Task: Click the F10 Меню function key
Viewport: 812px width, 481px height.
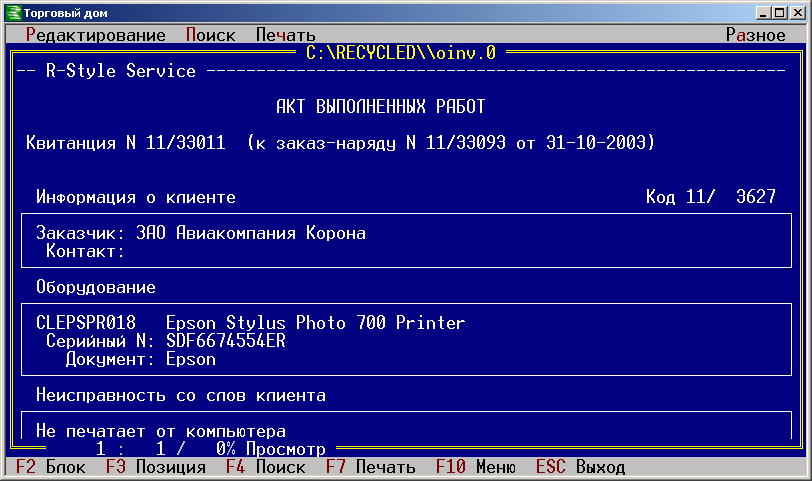Action: tap(476, 467)
